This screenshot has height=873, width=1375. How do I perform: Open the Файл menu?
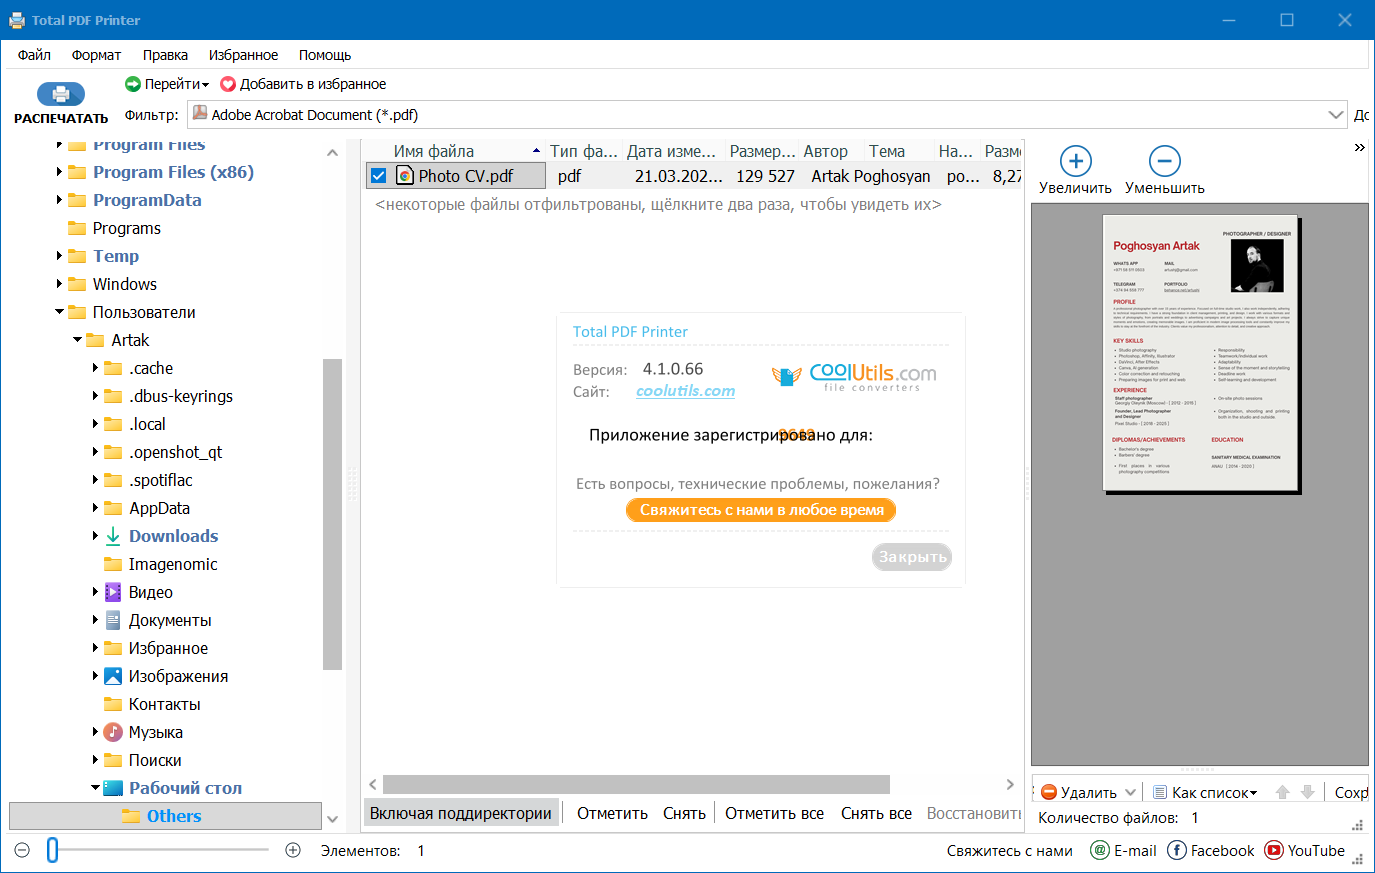34,55
